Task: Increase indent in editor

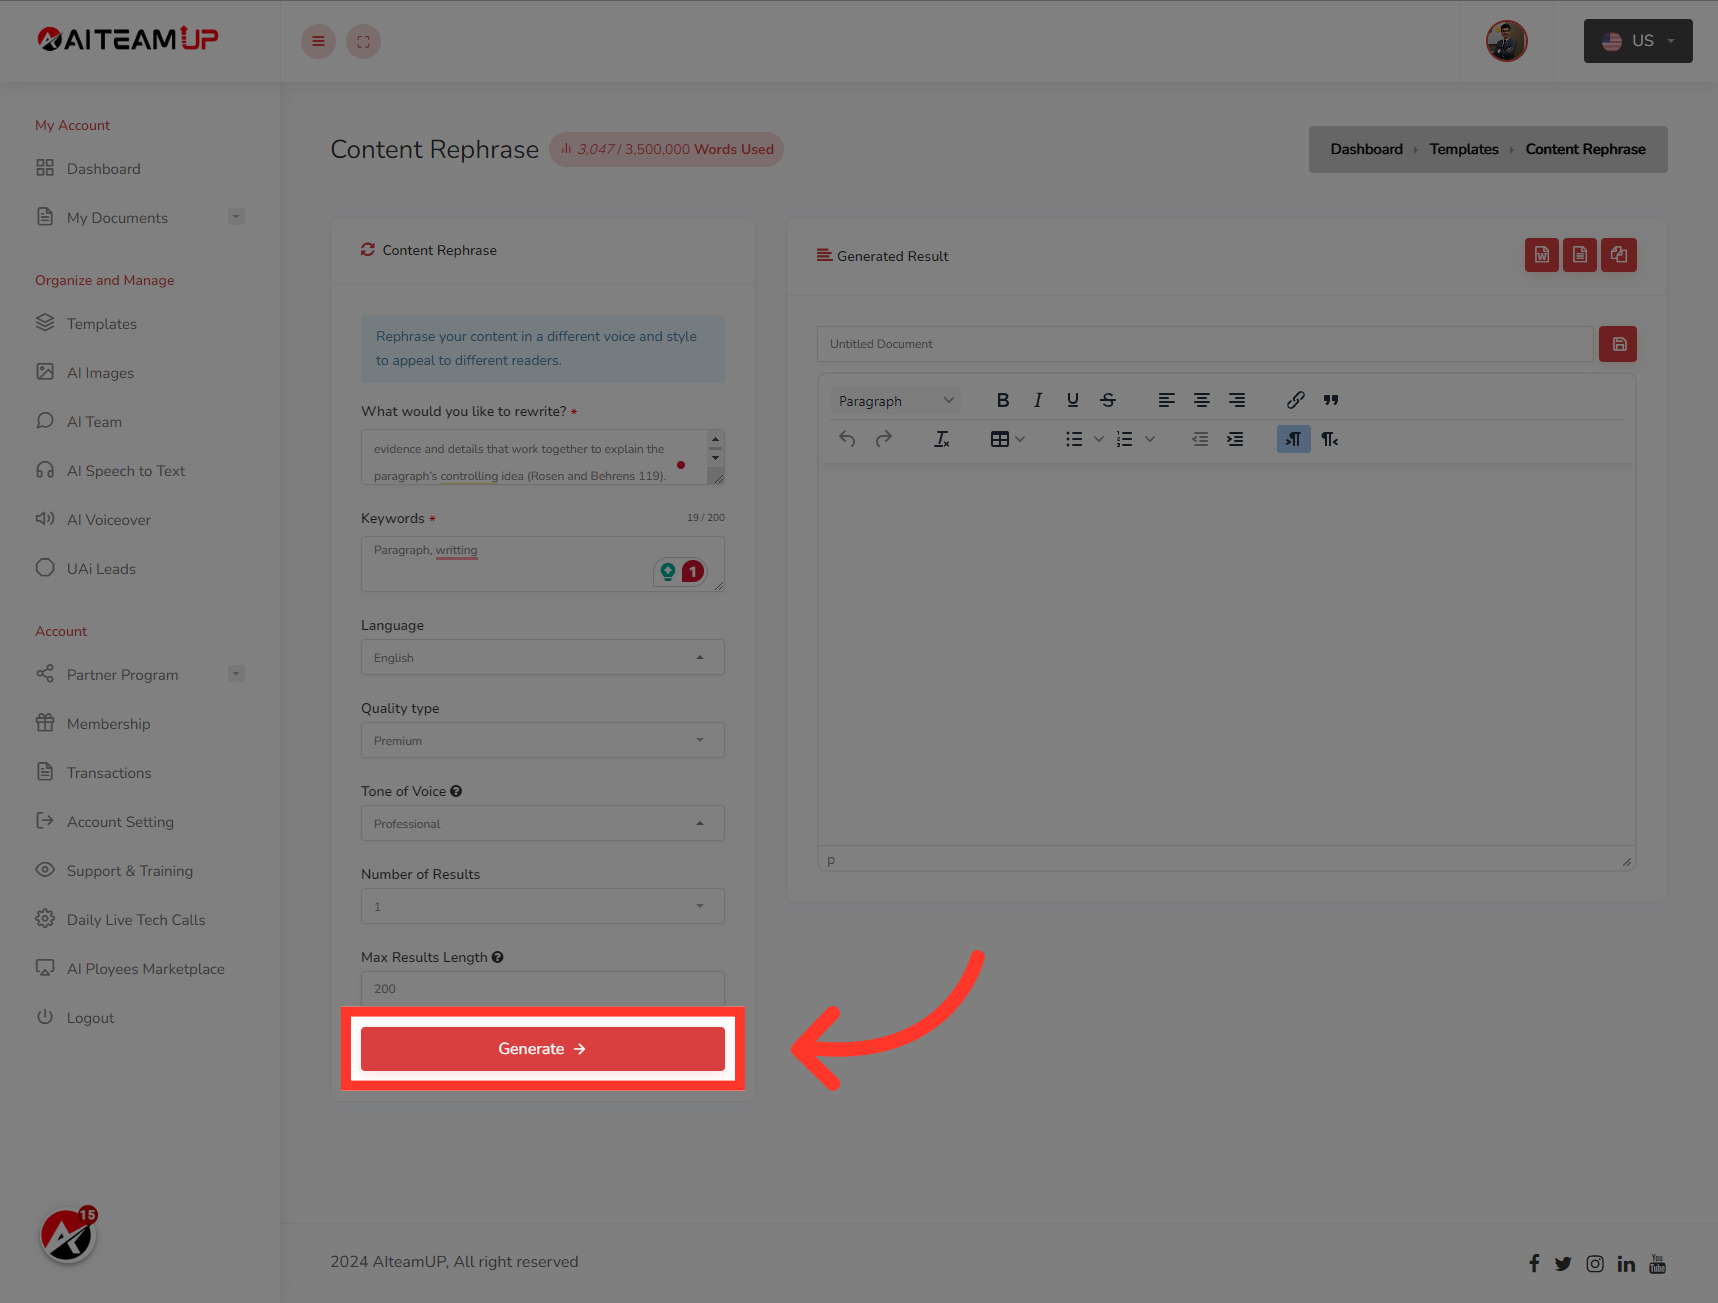Action: click(x=1235, y=439)
